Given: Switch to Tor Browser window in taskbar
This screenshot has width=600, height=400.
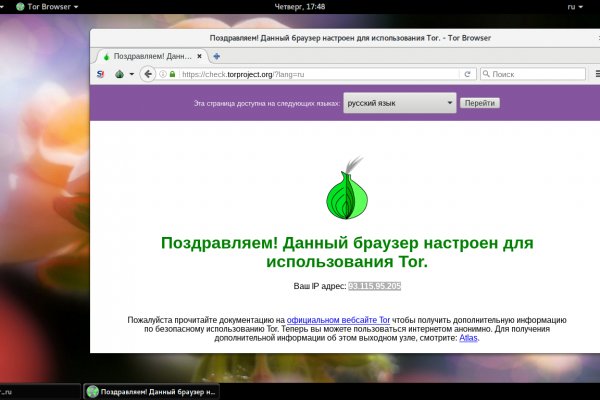Looking at the screenshot, I should [x=151, y=391].
